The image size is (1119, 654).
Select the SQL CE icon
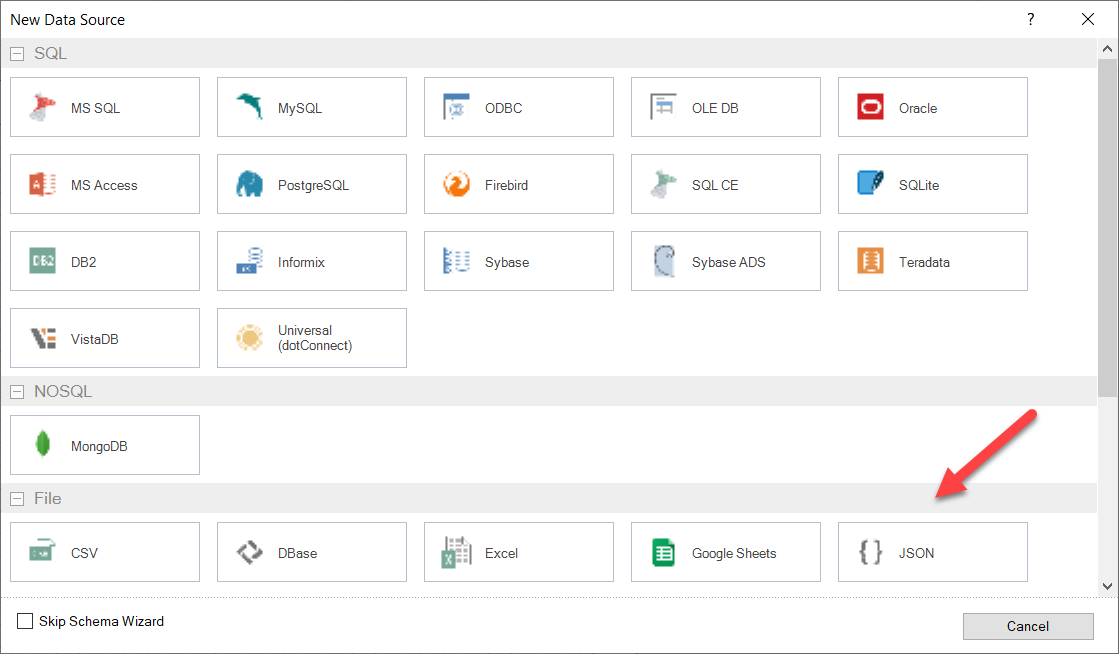(x=663, y=184)
